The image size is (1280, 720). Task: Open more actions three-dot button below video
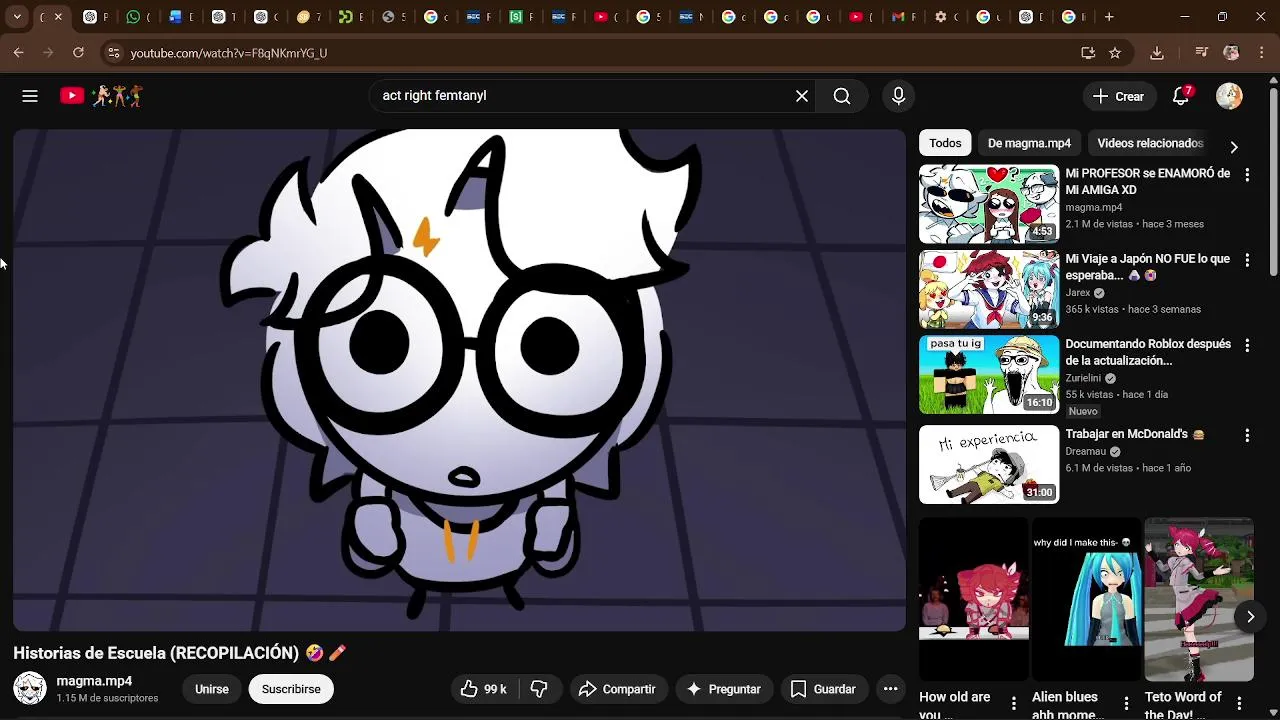(x=890, y=689)
